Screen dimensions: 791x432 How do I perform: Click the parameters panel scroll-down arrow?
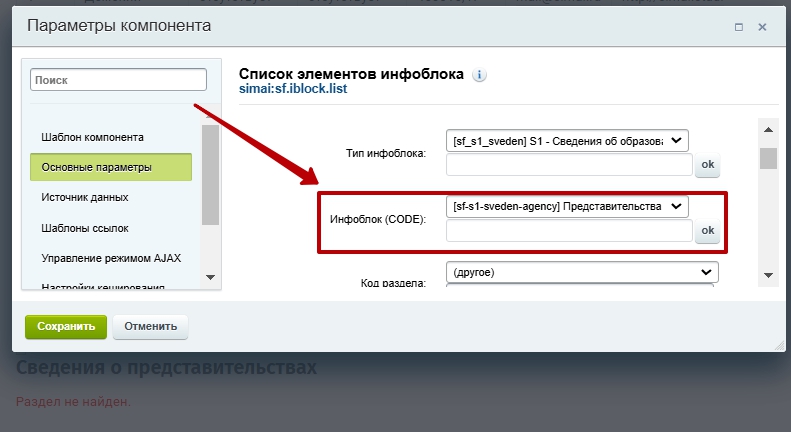[x=767, y=275]
